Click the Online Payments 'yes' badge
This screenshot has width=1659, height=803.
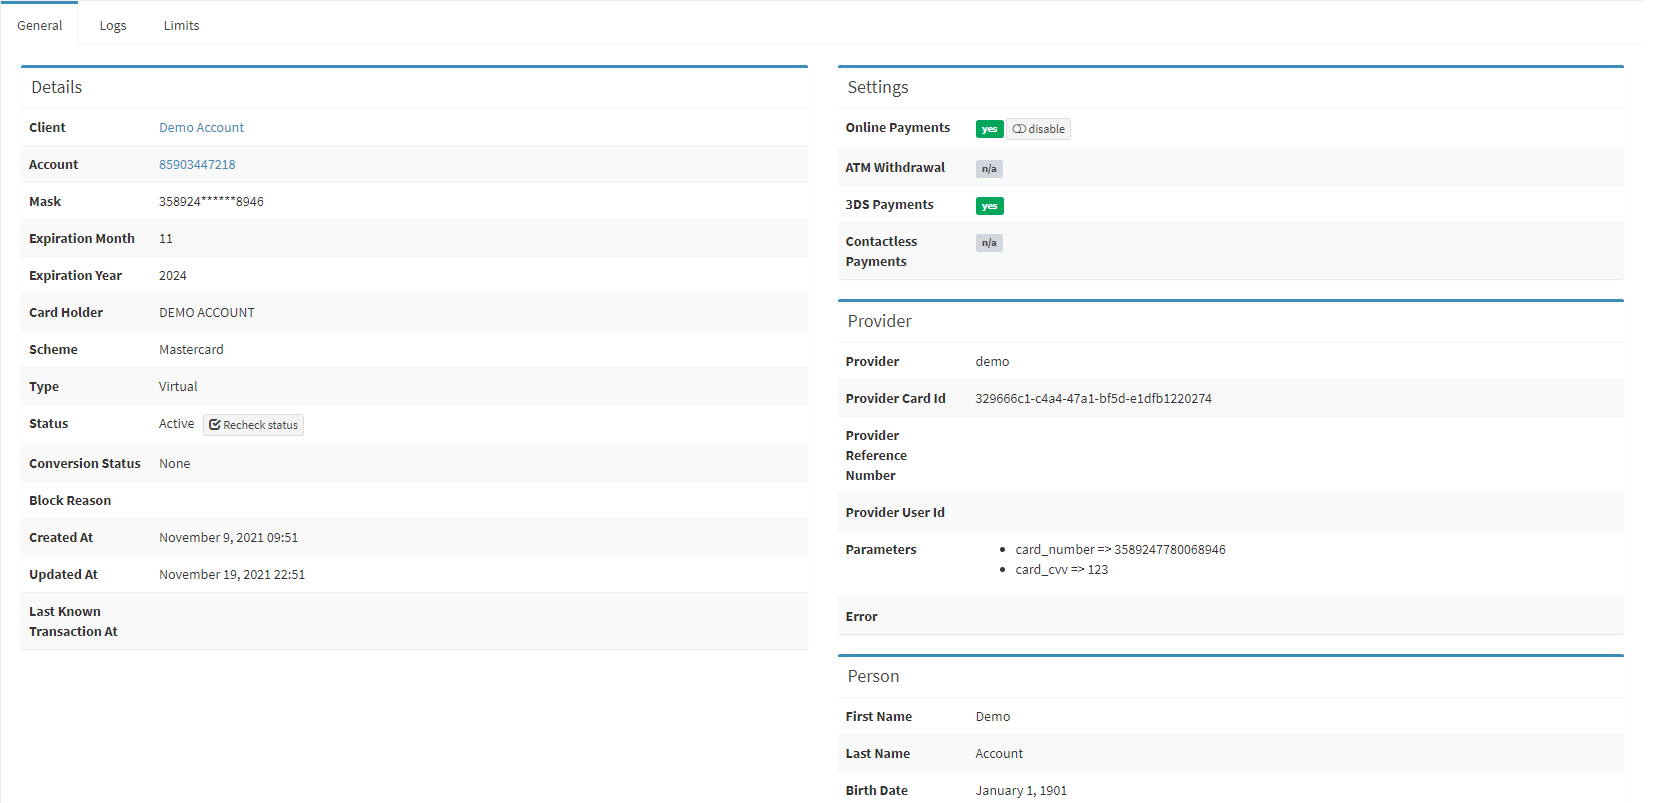point(989,129)
